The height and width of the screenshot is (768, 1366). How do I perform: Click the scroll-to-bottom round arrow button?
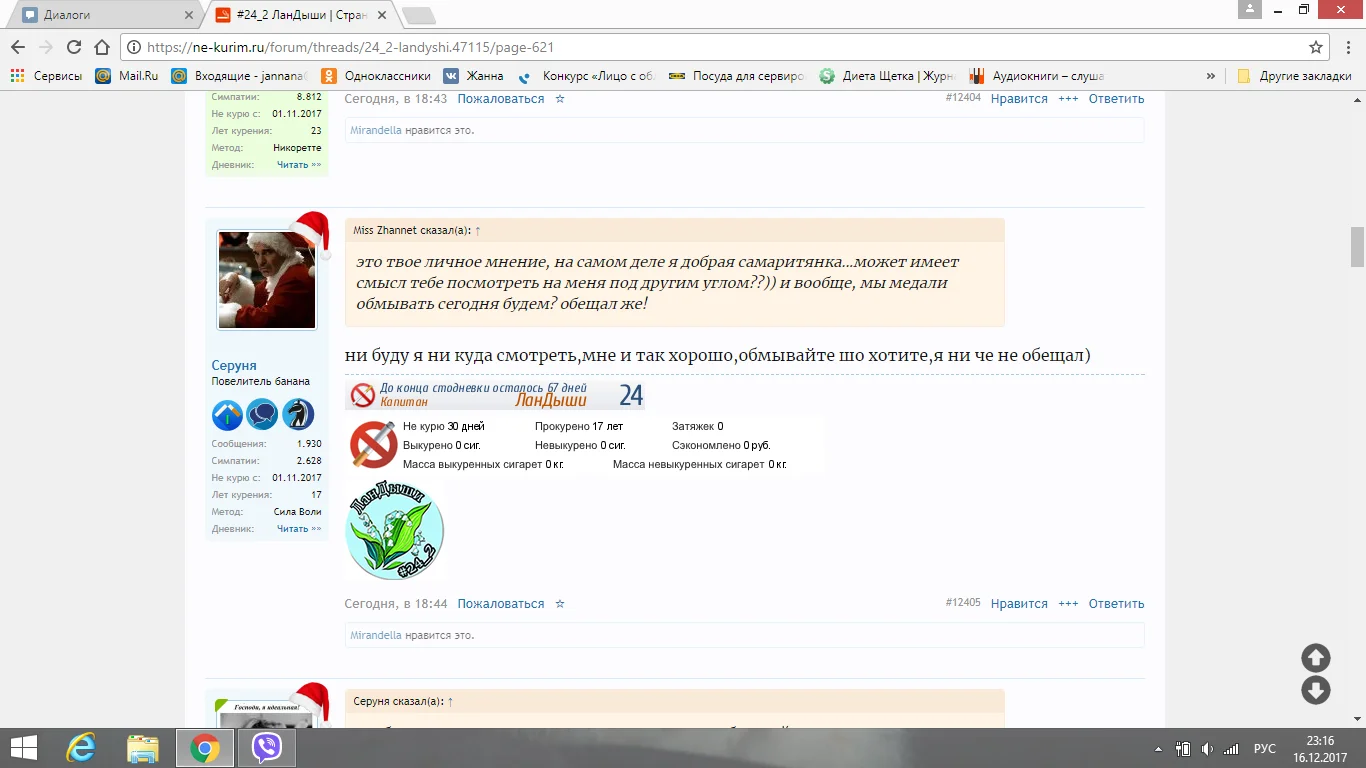click(x=1316, y=690)
